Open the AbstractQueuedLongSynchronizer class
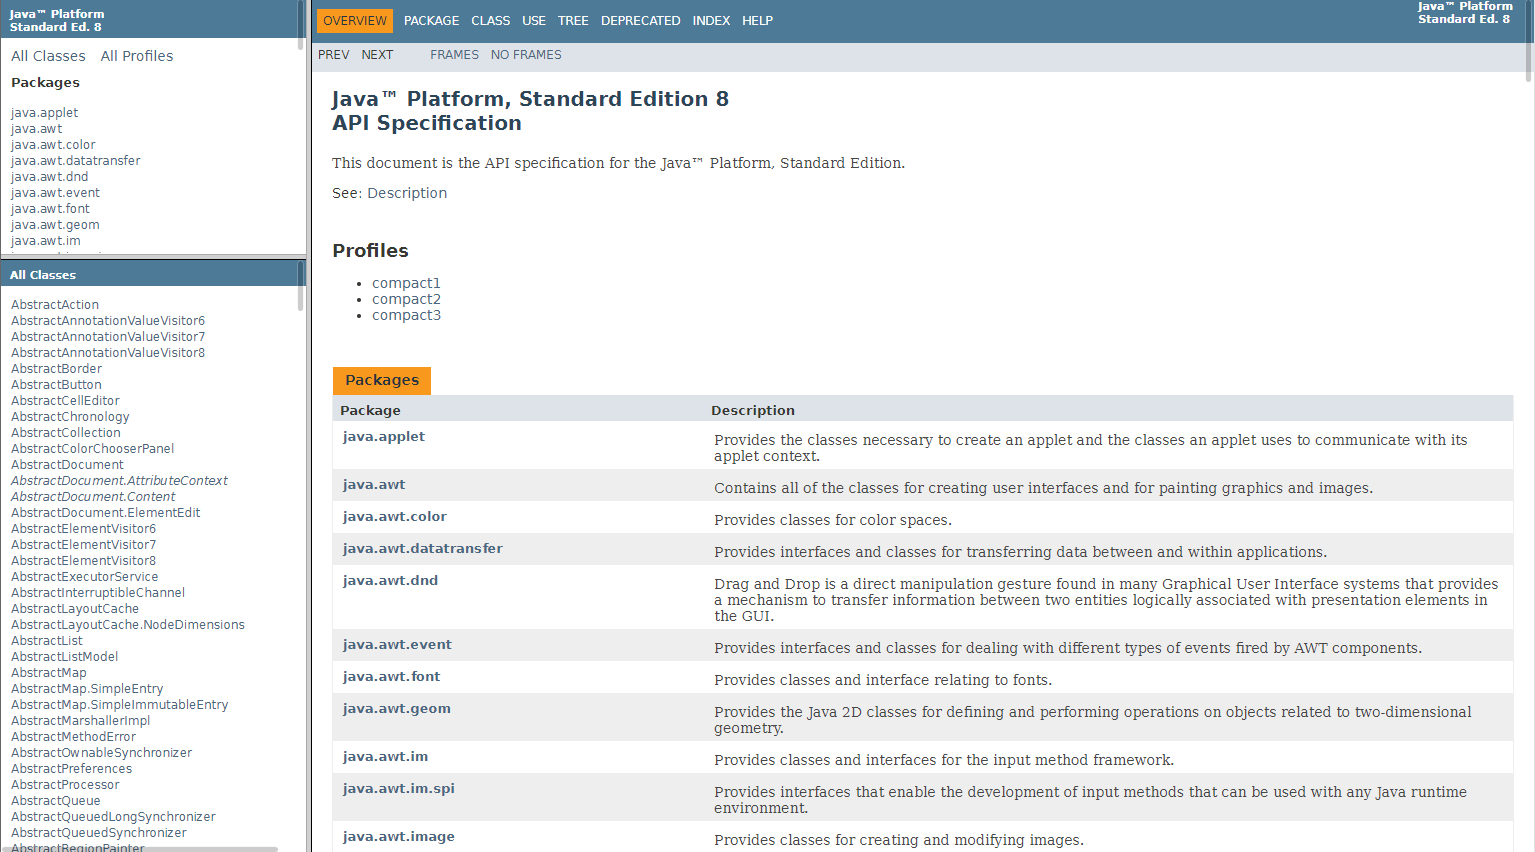The height and width of the screenshot is (852, 1535). click(113, 817)
